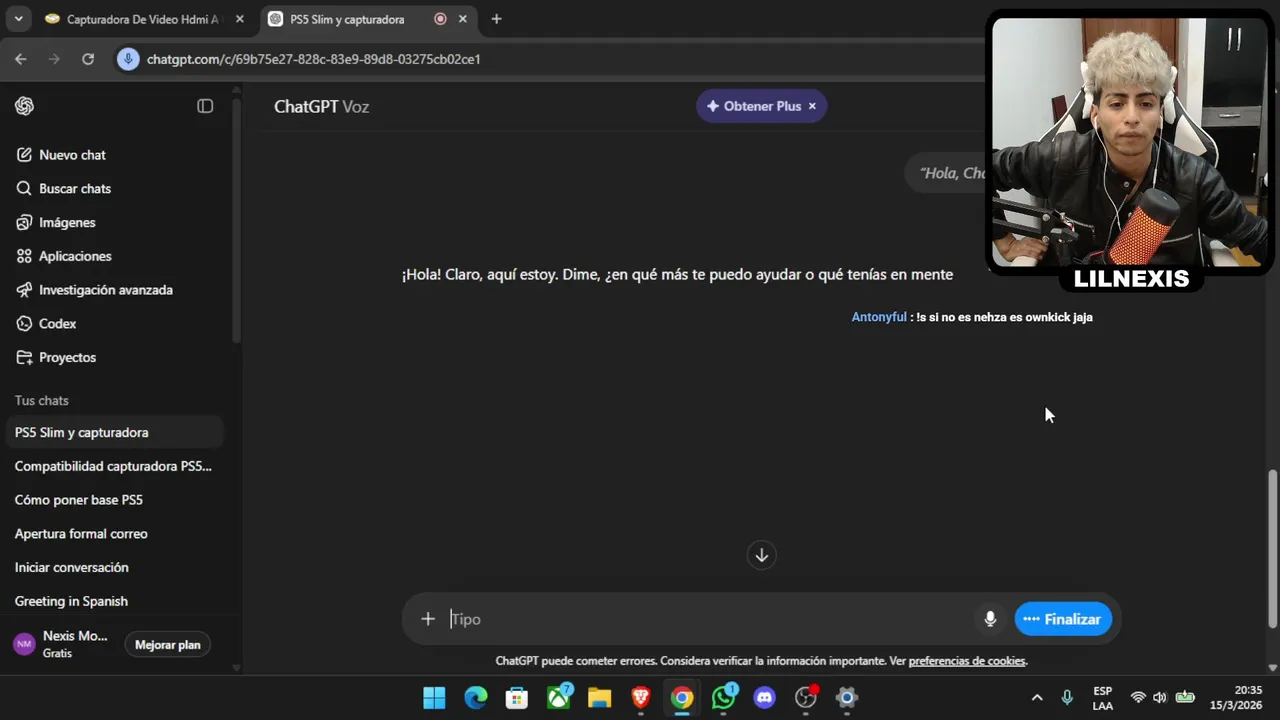Open the Greeting in Spanish chat
Screen dimensions: 1280x720
point(115,601)
